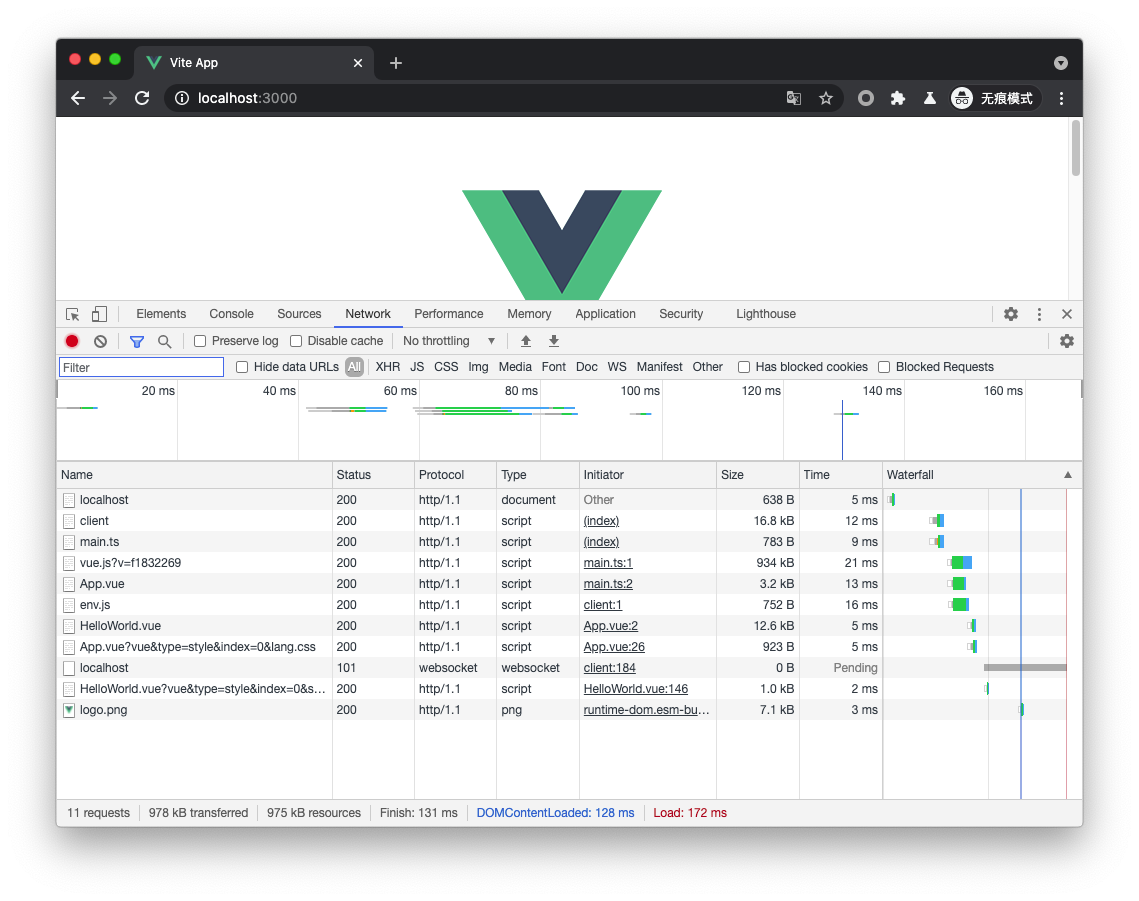Screen dimensions: 1139x901
Task: Open main.ts:1 initiator link
Action: click(608, 563)
